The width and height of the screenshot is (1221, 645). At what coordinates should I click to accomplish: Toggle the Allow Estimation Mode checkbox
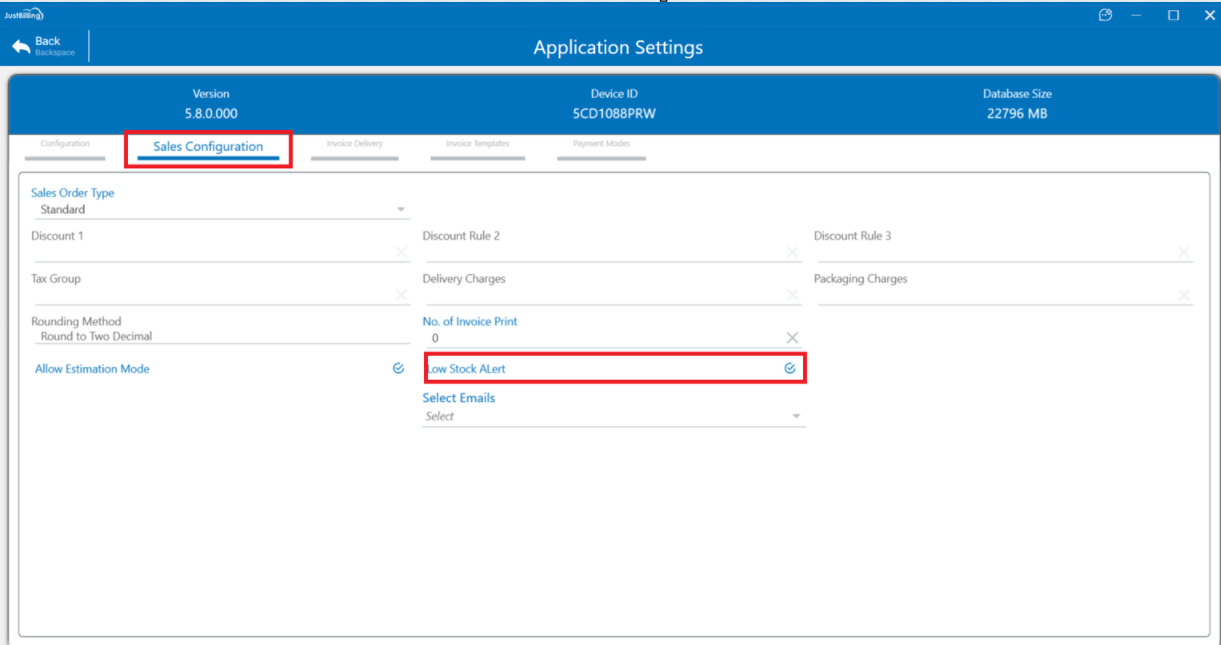pos(398,369)
